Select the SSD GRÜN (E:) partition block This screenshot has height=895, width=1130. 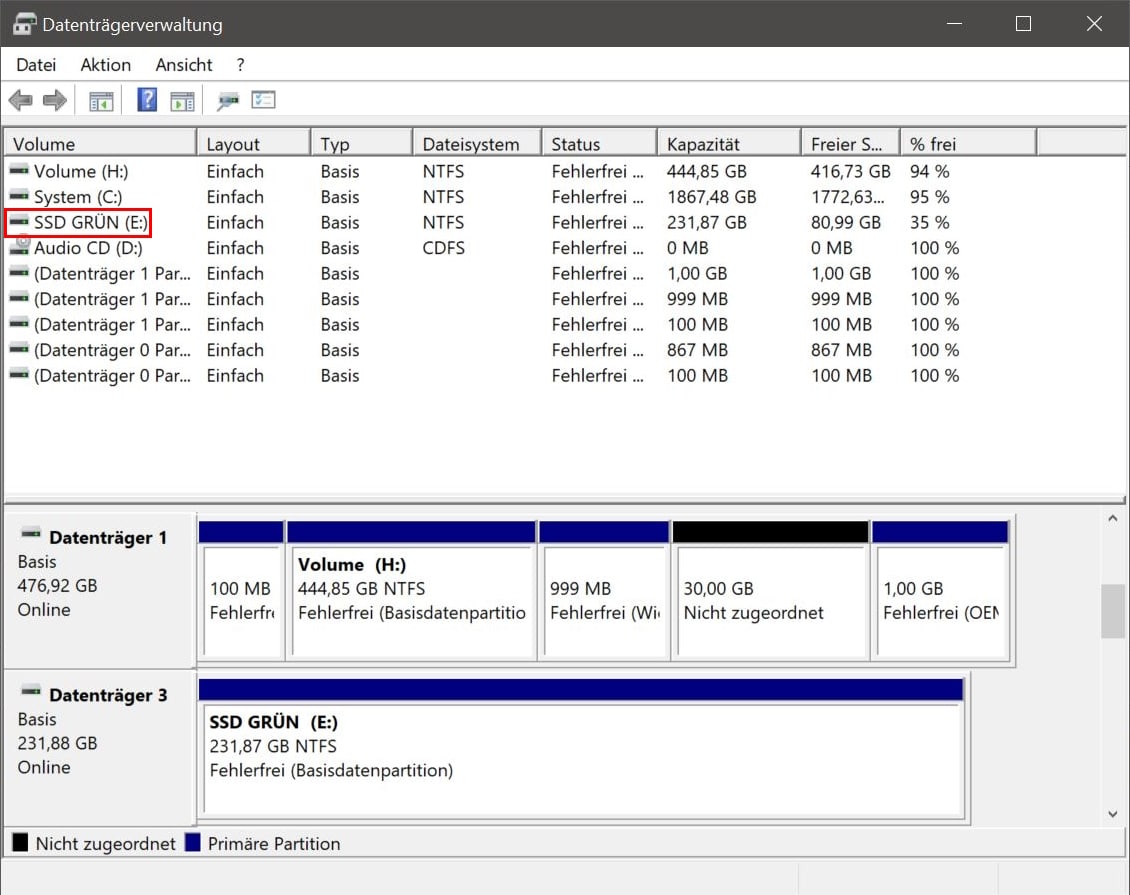point(581,748)
